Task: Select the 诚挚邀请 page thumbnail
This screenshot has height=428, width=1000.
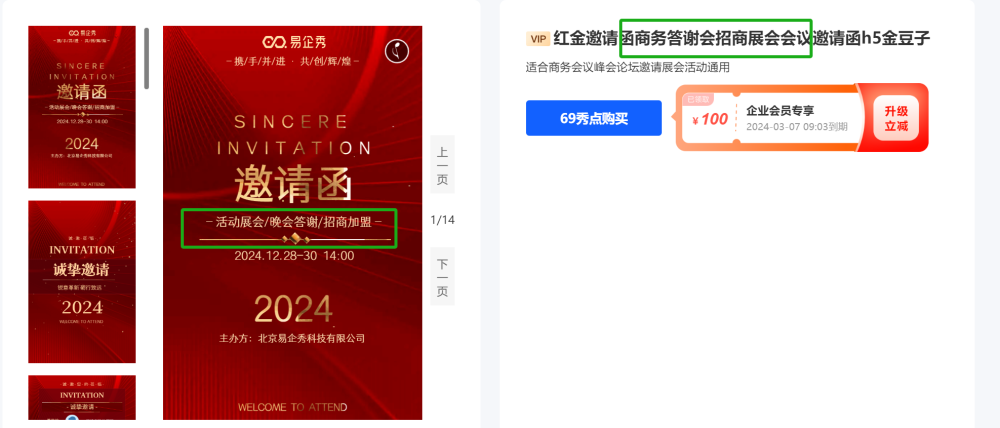Action: click(x=82, y=282)
